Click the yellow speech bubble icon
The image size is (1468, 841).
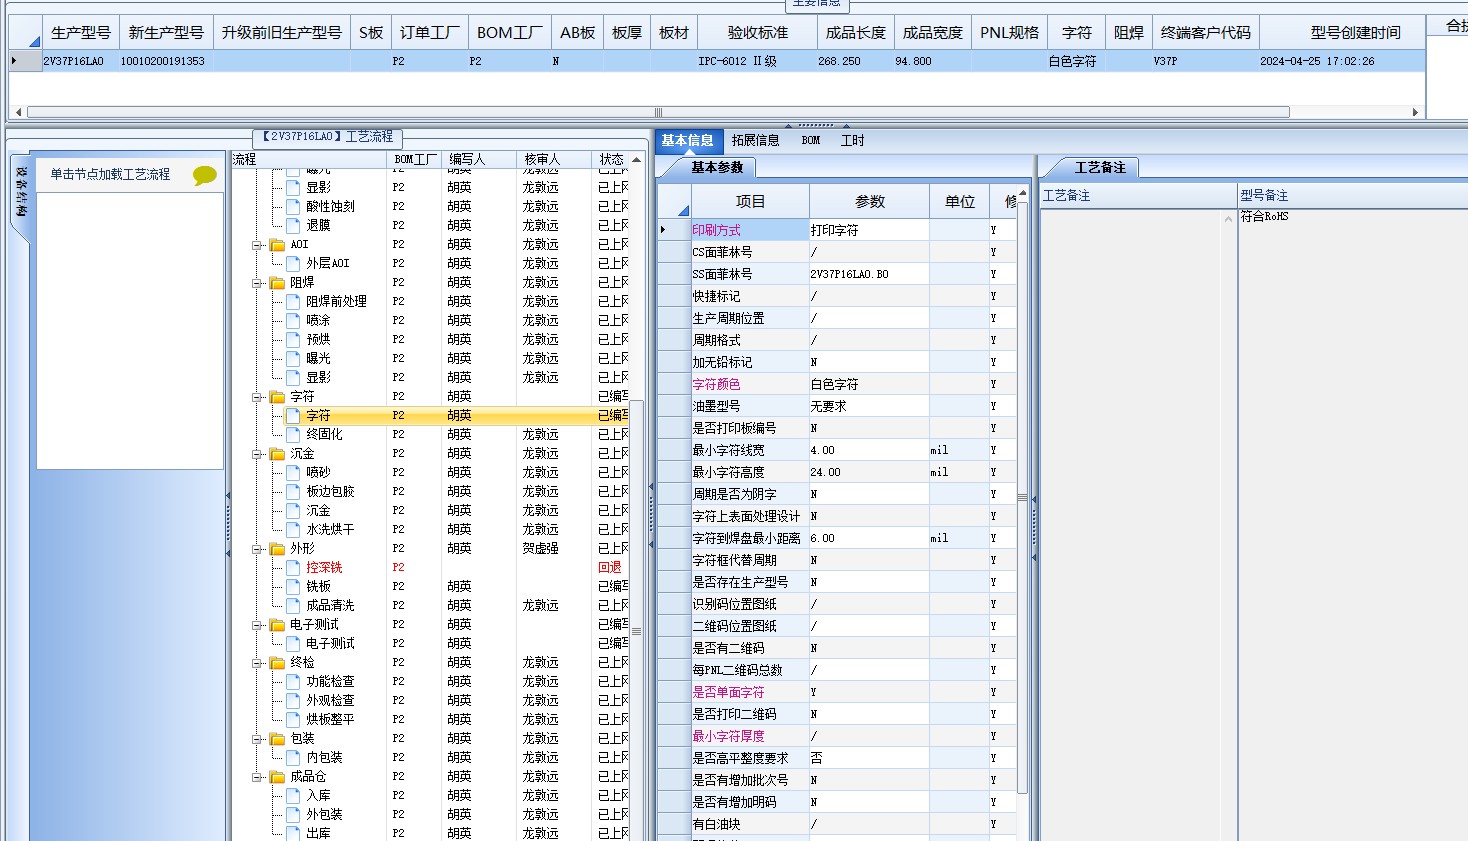click(x=204, y=176)
